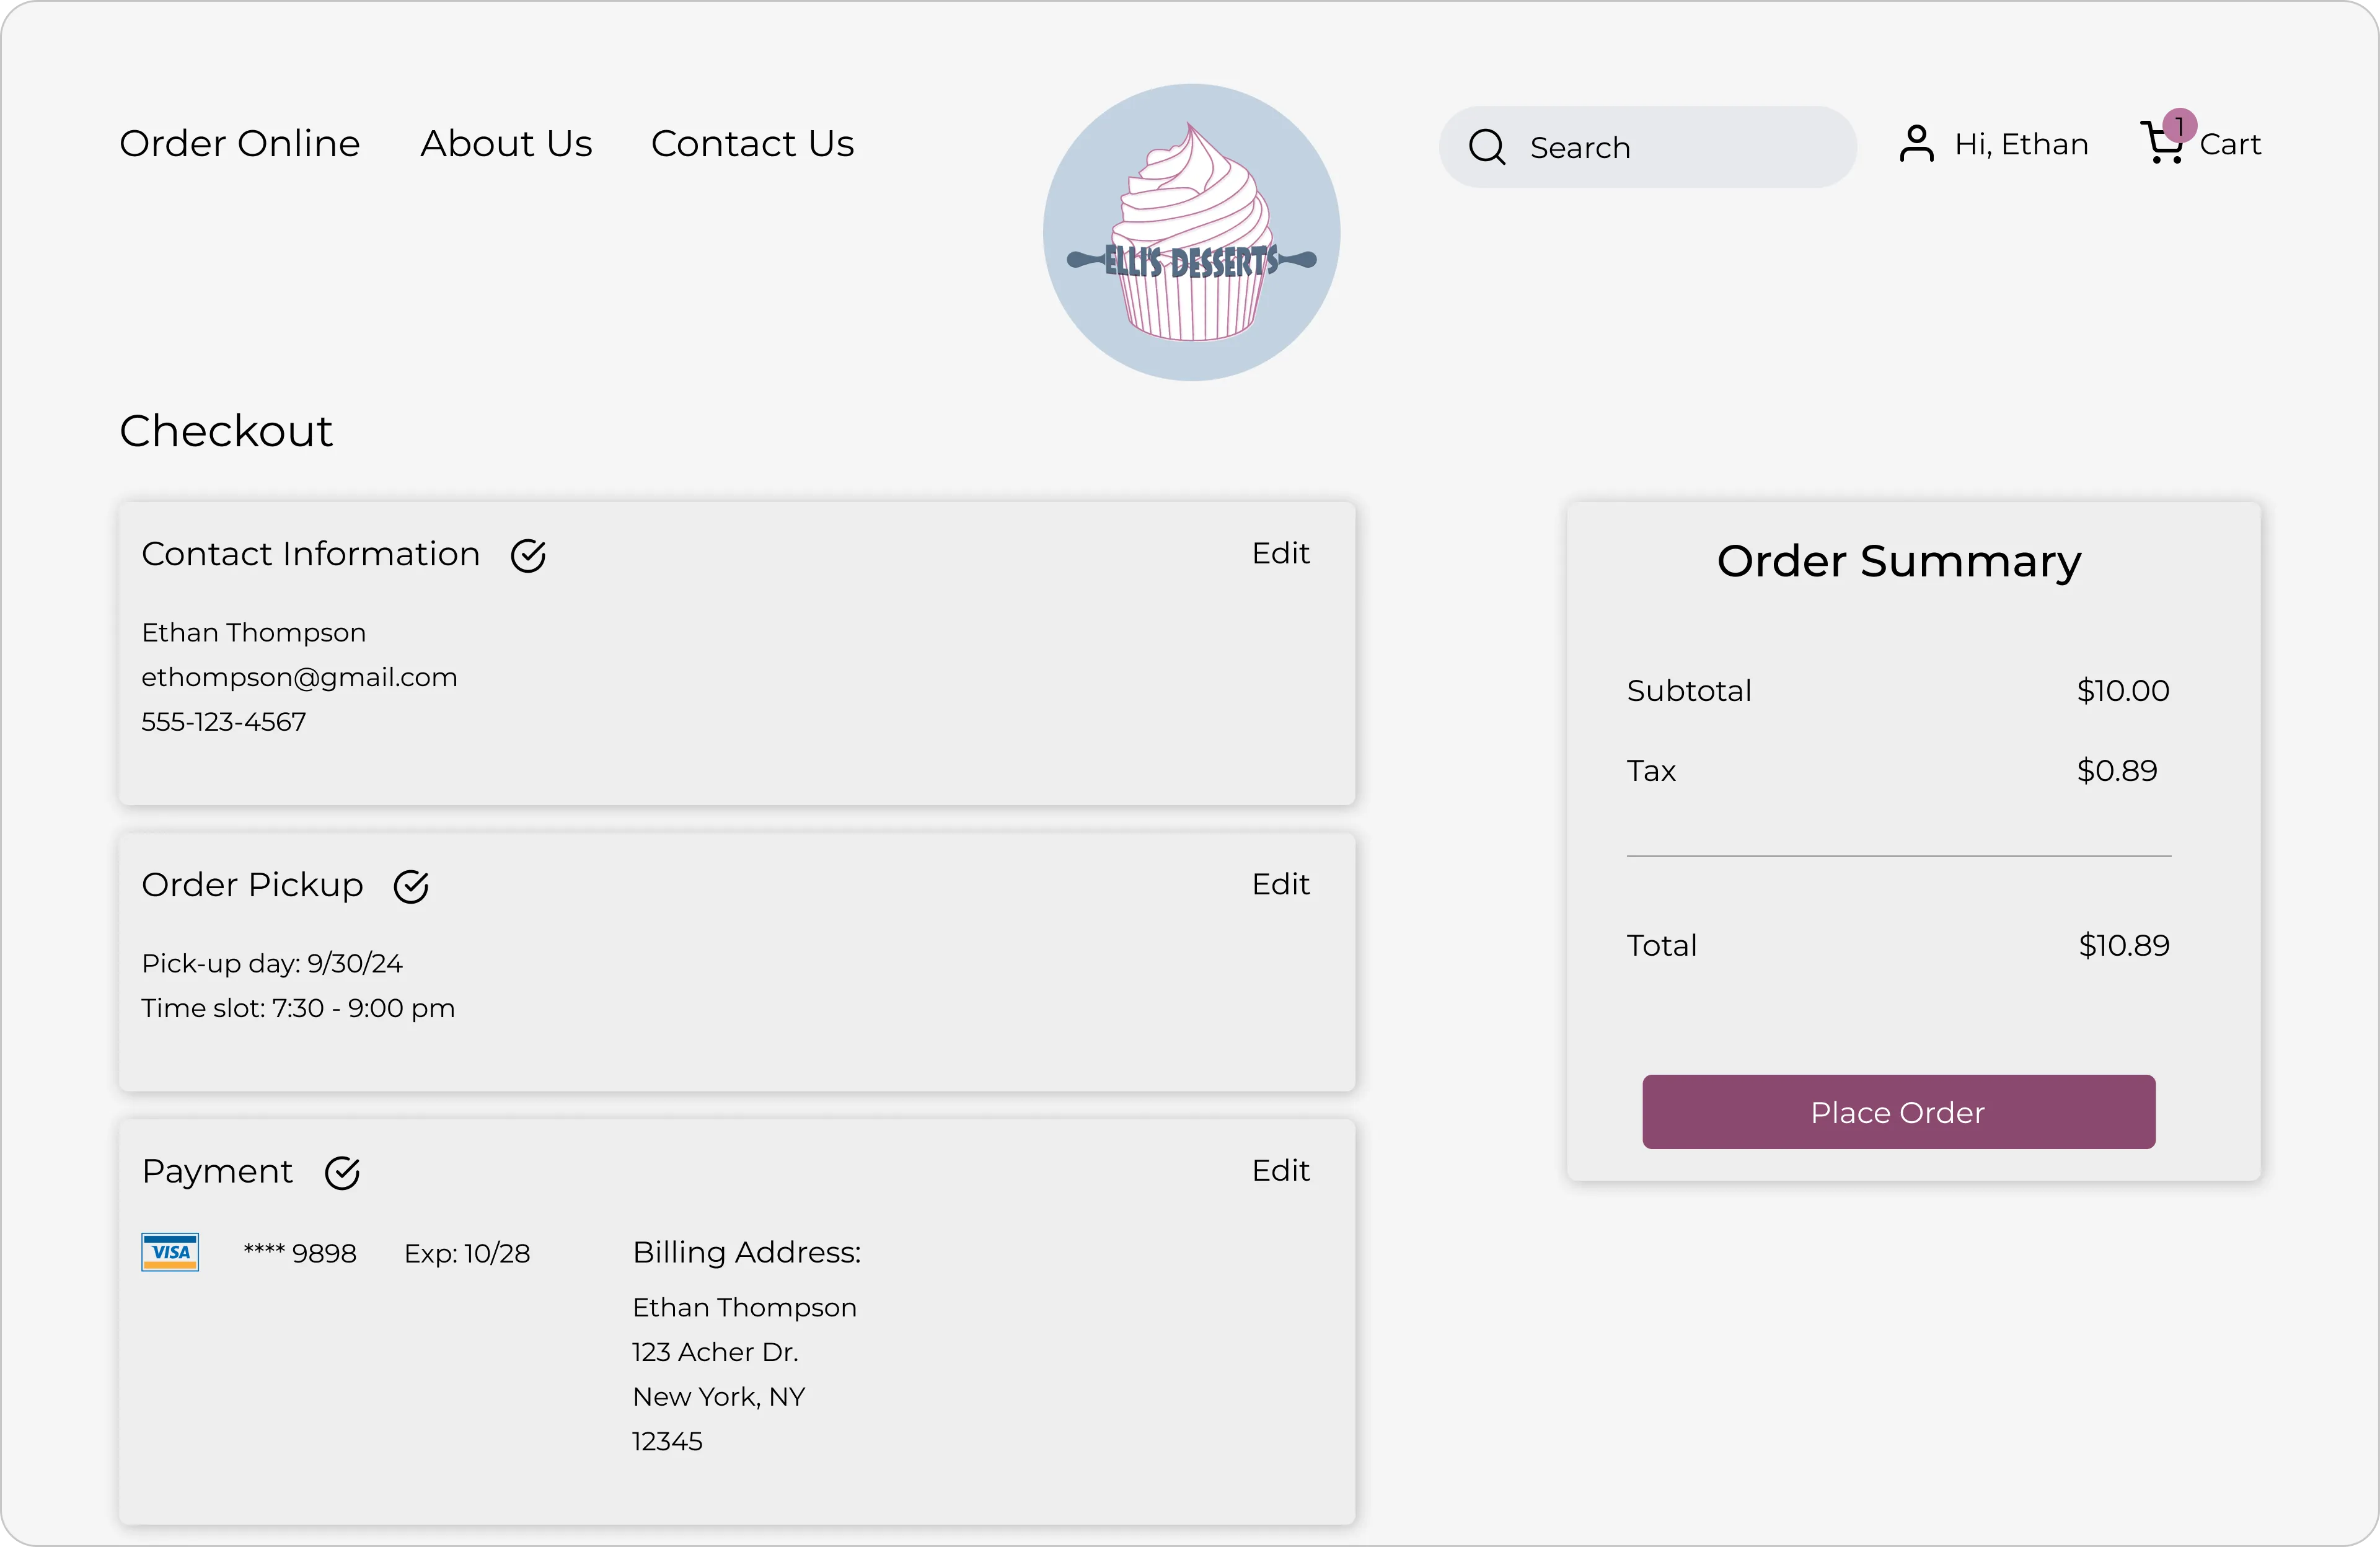
Task: Click the Time slot: 7:30 - 9:00 pm line
Action: (298, 1008)
